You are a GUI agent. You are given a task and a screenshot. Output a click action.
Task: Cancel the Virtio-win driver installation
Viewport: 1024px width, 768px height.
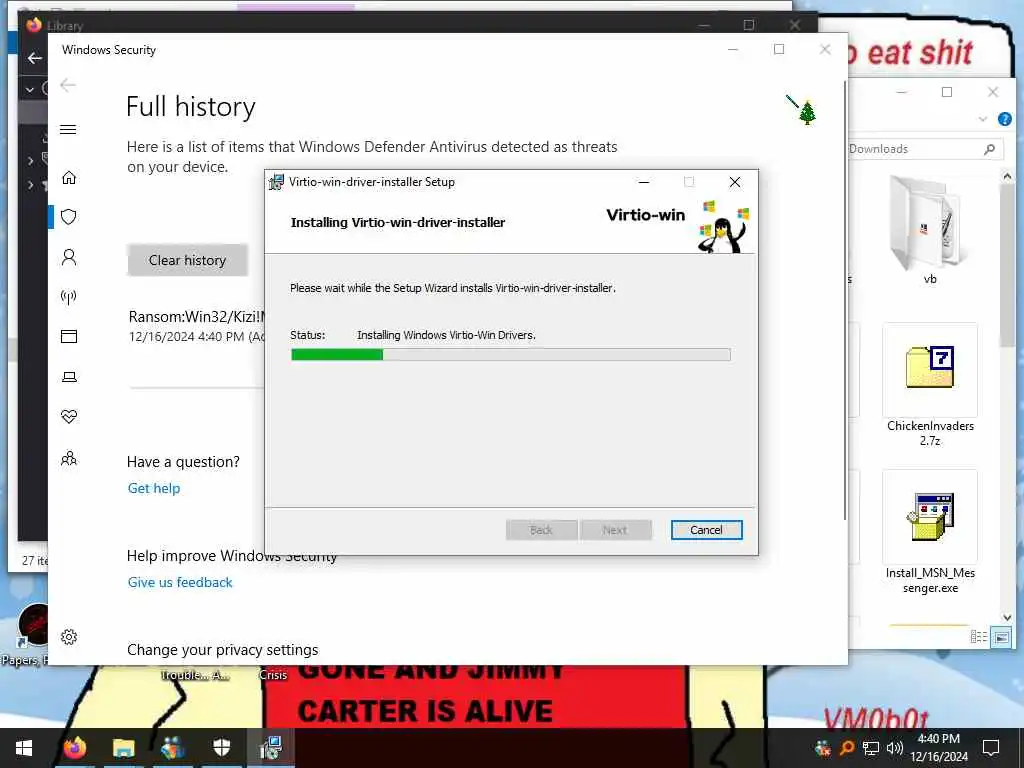706,530
